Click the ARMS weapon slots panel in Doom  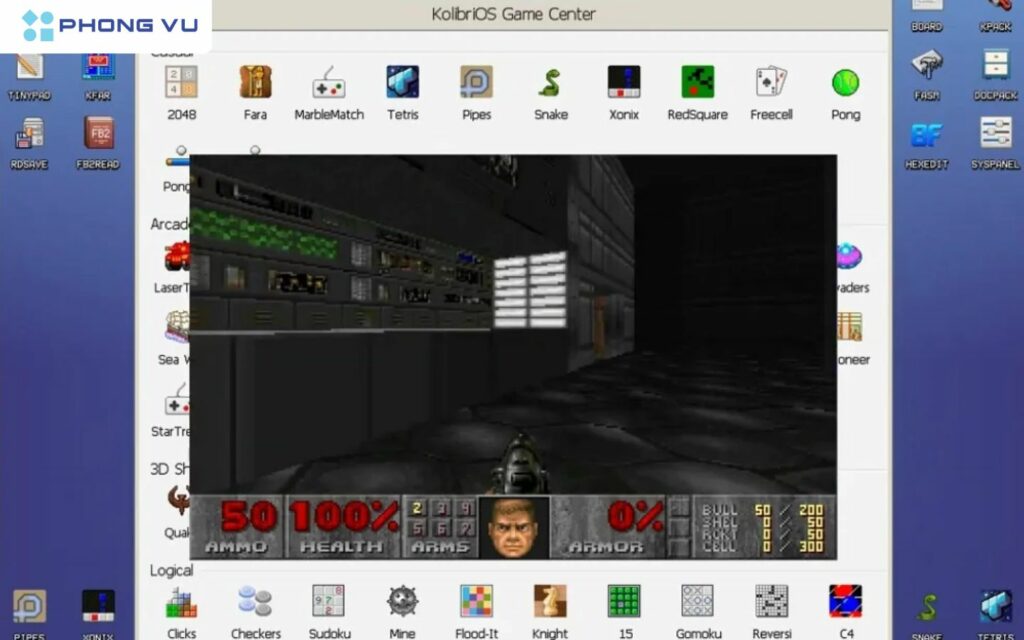(441, 526)
